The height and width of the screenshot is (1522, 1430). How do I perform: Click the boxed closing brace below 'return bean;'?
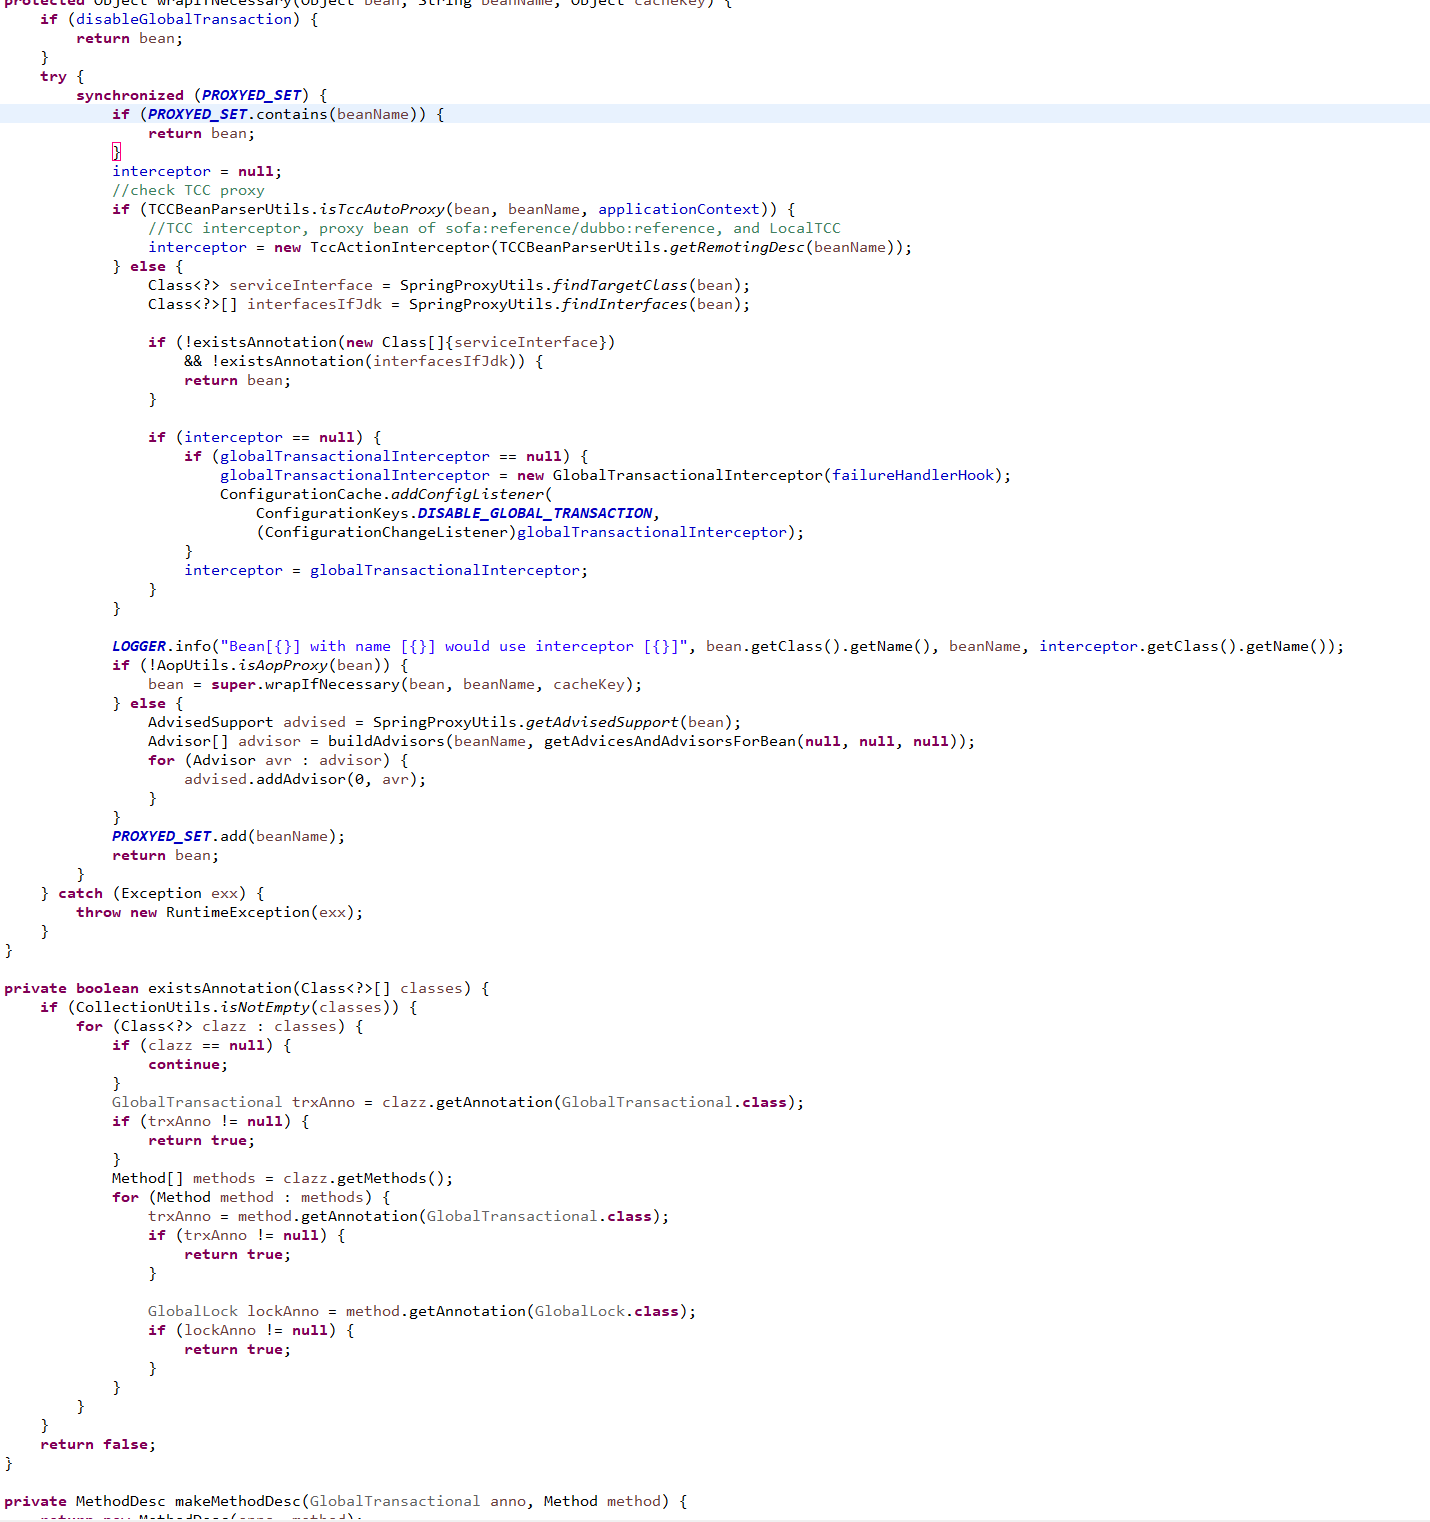(116, 152)
